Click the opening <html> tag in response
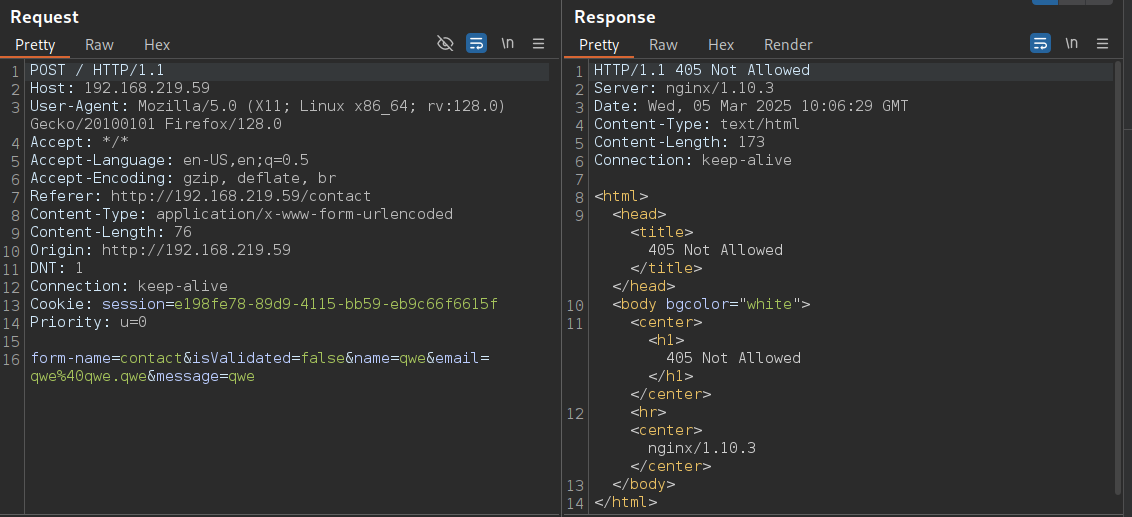 pyautogui.click(x=621, y=196)
